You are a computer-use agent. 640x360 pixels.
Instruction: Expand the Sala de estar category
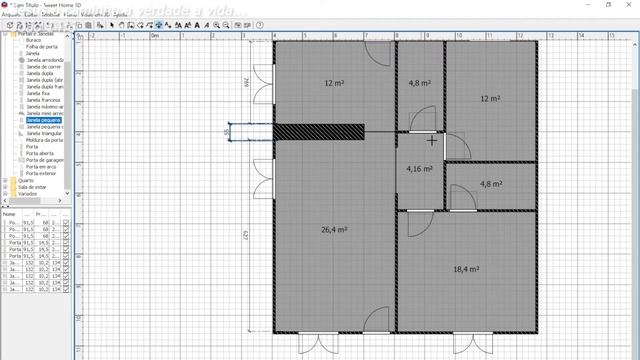click(6, 187)
